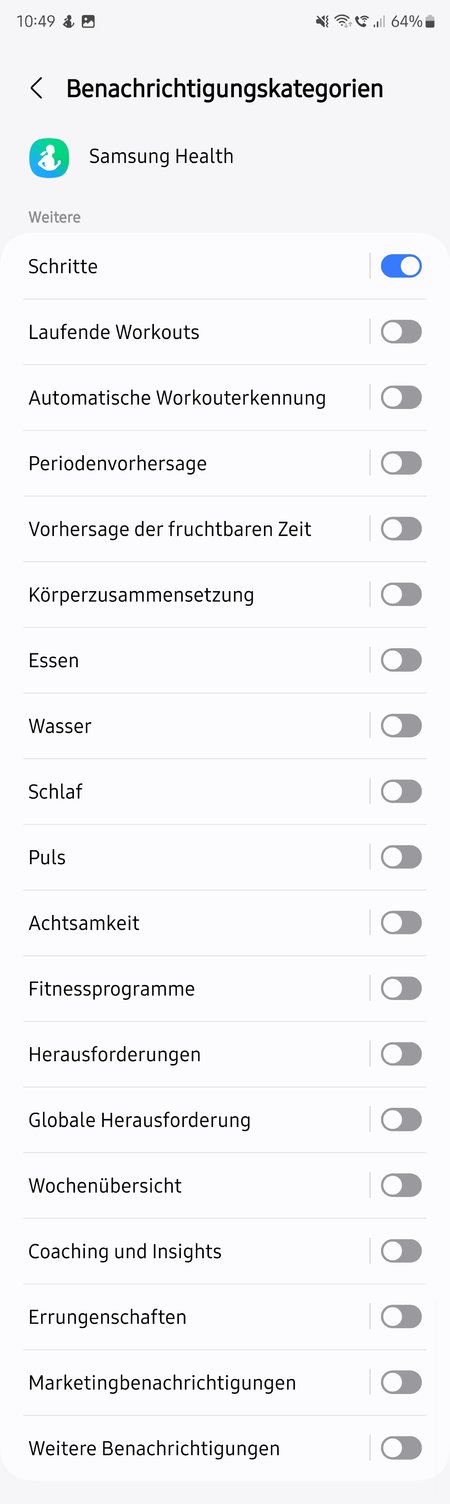
Task: Tap the Wi-Fi icon in status bar
Action: [x=343, y=21]
